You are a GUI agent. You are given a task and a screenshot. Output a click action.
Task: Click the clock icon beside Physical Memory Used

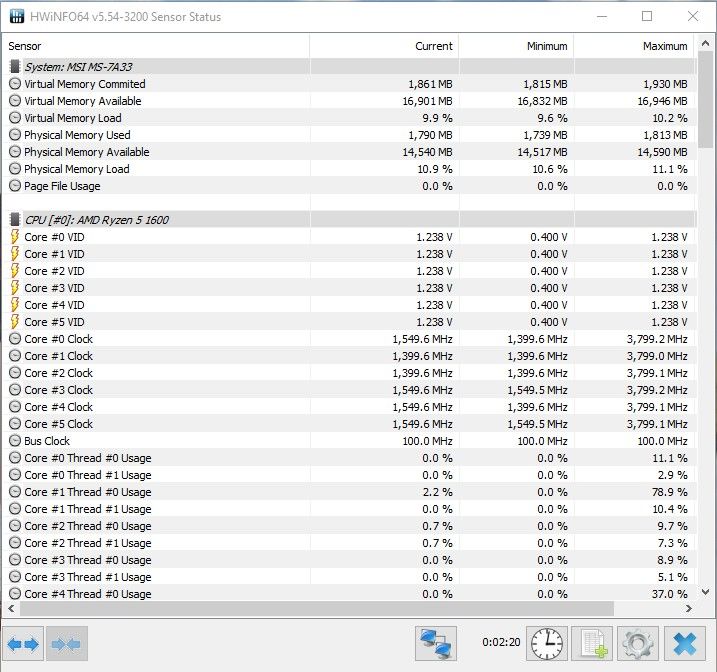coord(15,135)
